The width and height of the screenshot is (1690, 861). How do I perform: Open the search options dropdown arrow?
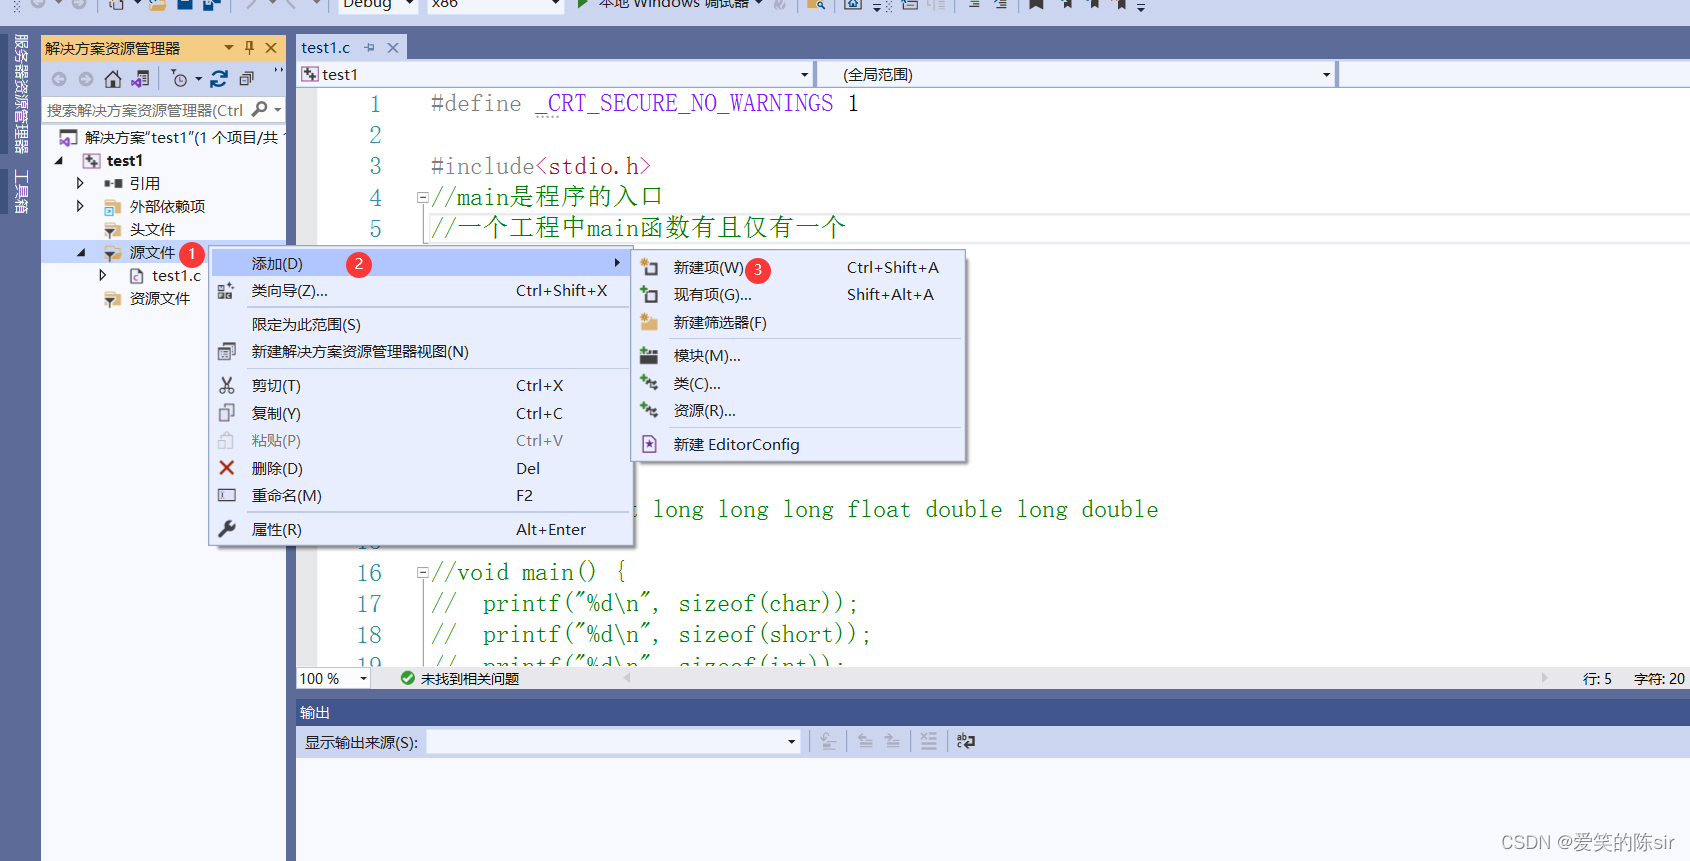[x=278, y=109]
